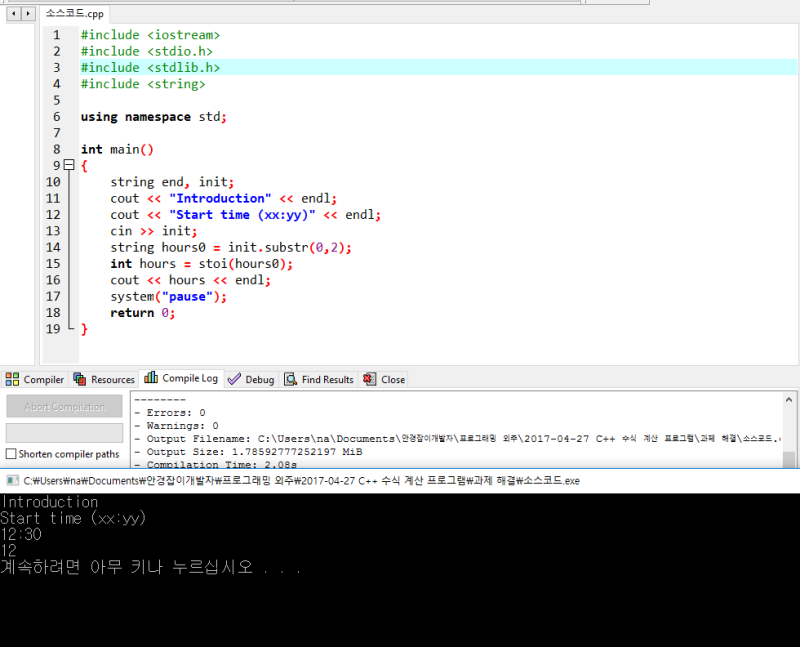Click the 'int main()' line
Image resolution: width=800 pixels, height=647 pixels.
(x=117, y=150)
